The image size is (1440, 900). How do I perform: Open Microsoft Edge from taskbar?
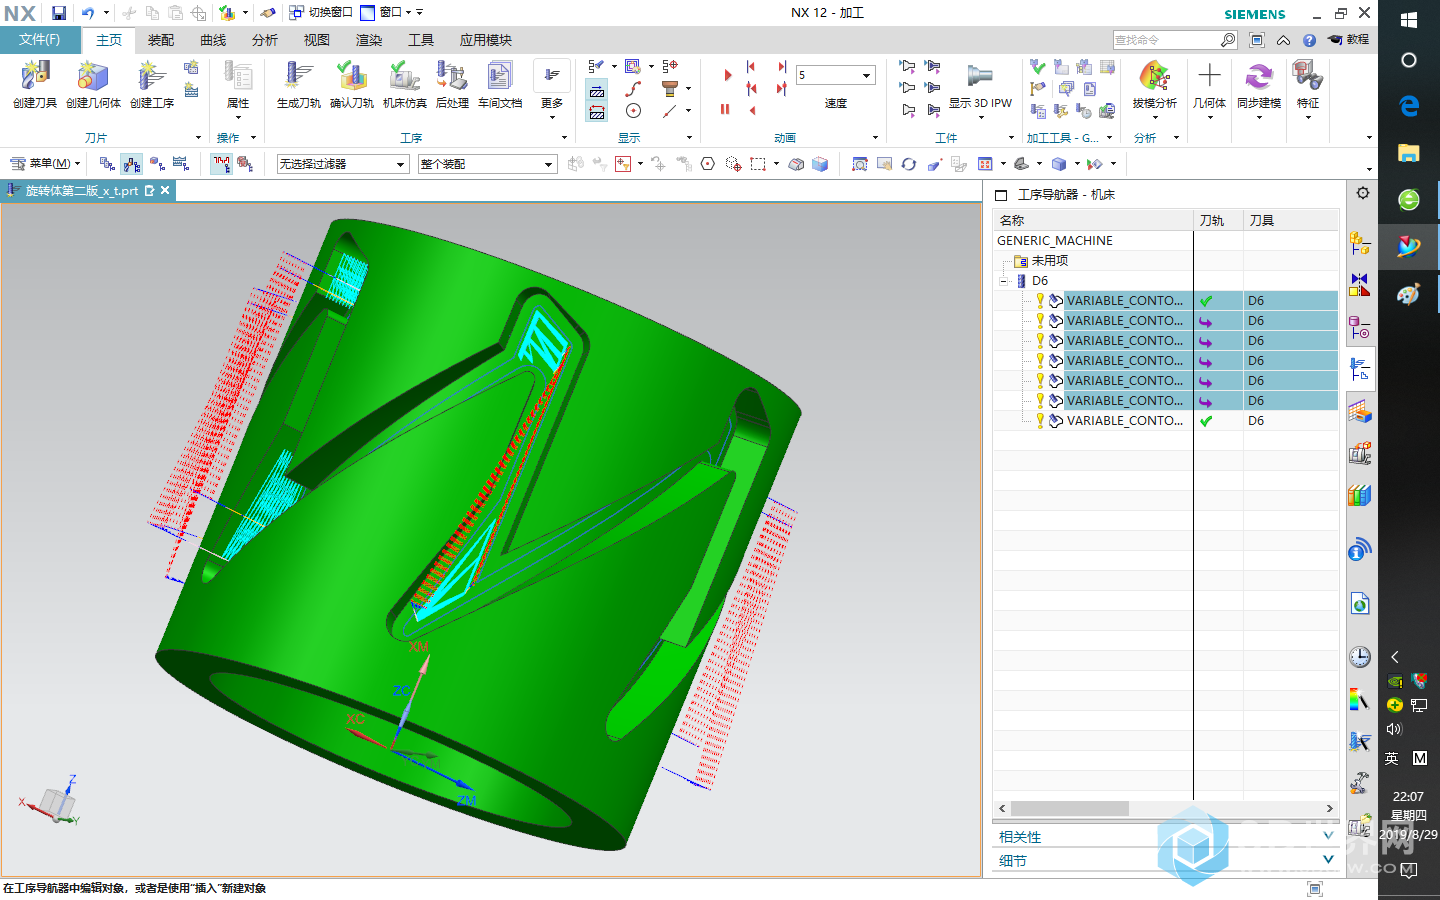pyautogui.click(x=1409, y=105)
